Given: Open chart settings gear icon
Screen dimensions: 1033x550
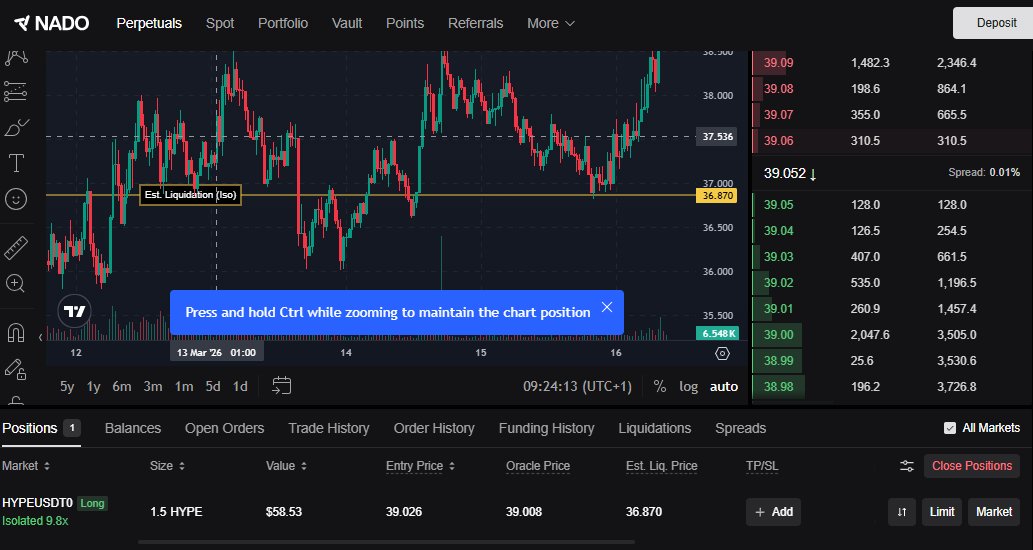Looking at the screenshot, I should (722, 353).
